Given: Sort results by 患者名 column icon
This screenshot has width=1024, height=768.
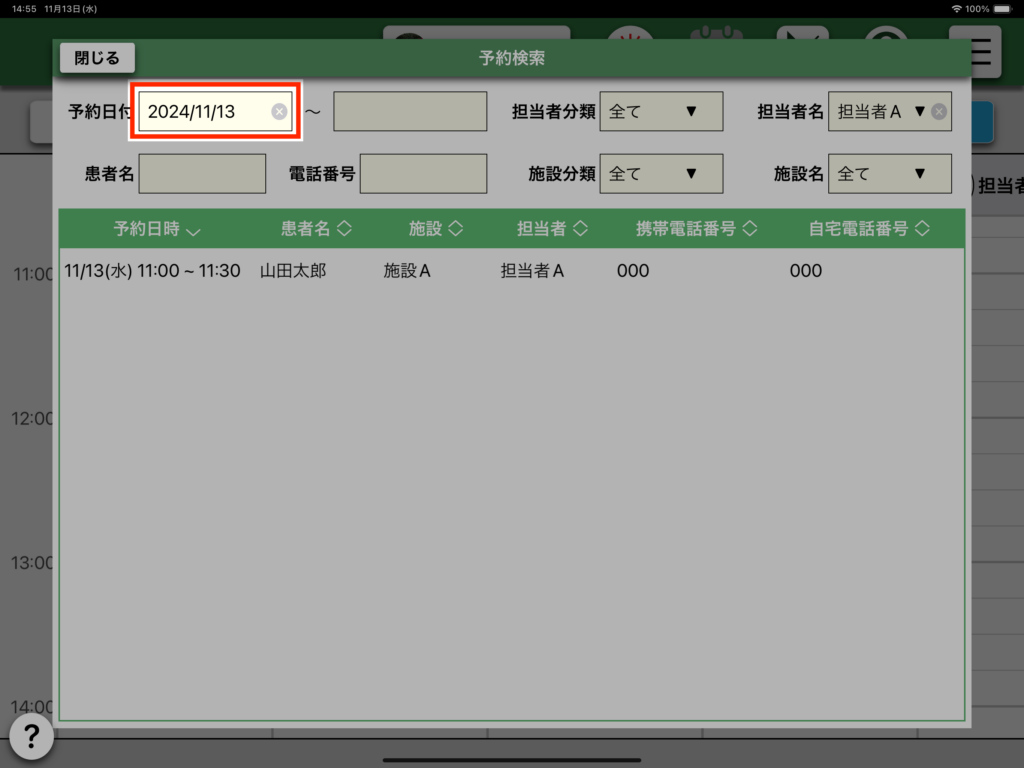Looking at the screenshot, I should click(344, 229).
